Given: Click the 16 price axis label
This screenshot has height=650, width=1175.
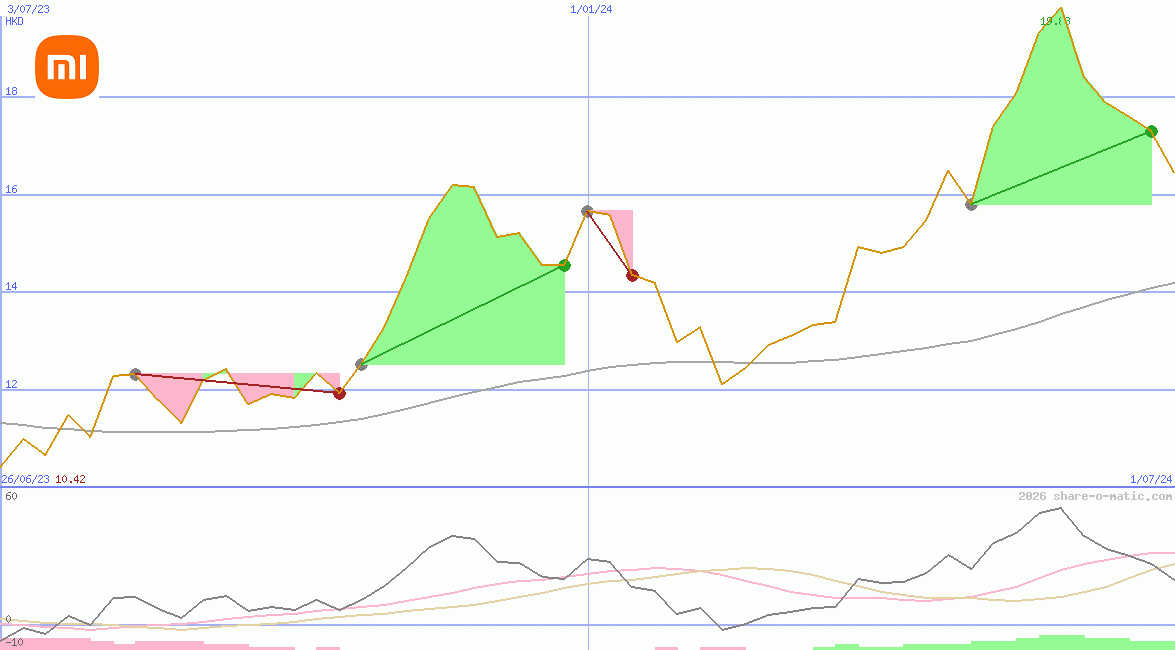Looking at the screenshot, I should tap(11, 190).
